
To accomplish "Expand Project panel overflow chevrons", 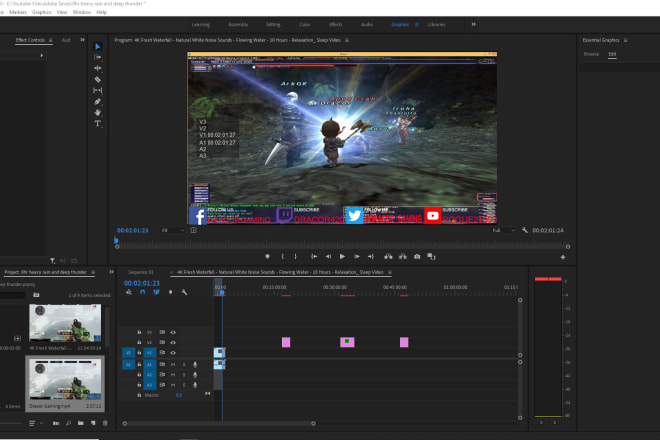I will tap(112, 272).
